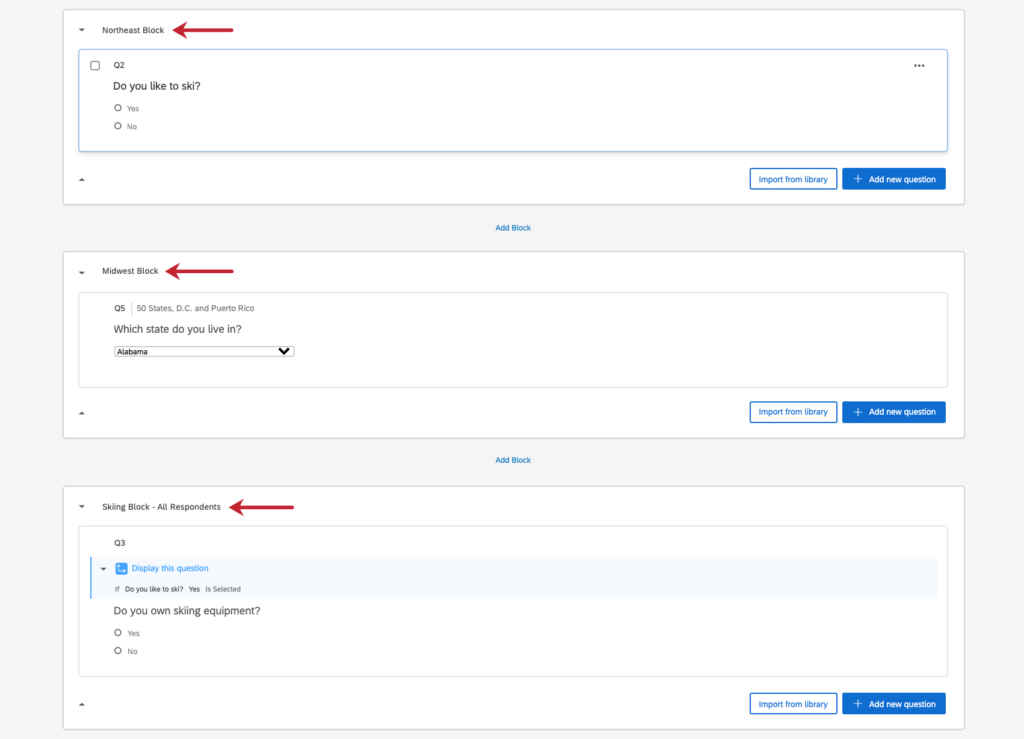Select the Yes radio button under Q2
This screenshot has width=1024, height=739.
[x=118, y=107]
